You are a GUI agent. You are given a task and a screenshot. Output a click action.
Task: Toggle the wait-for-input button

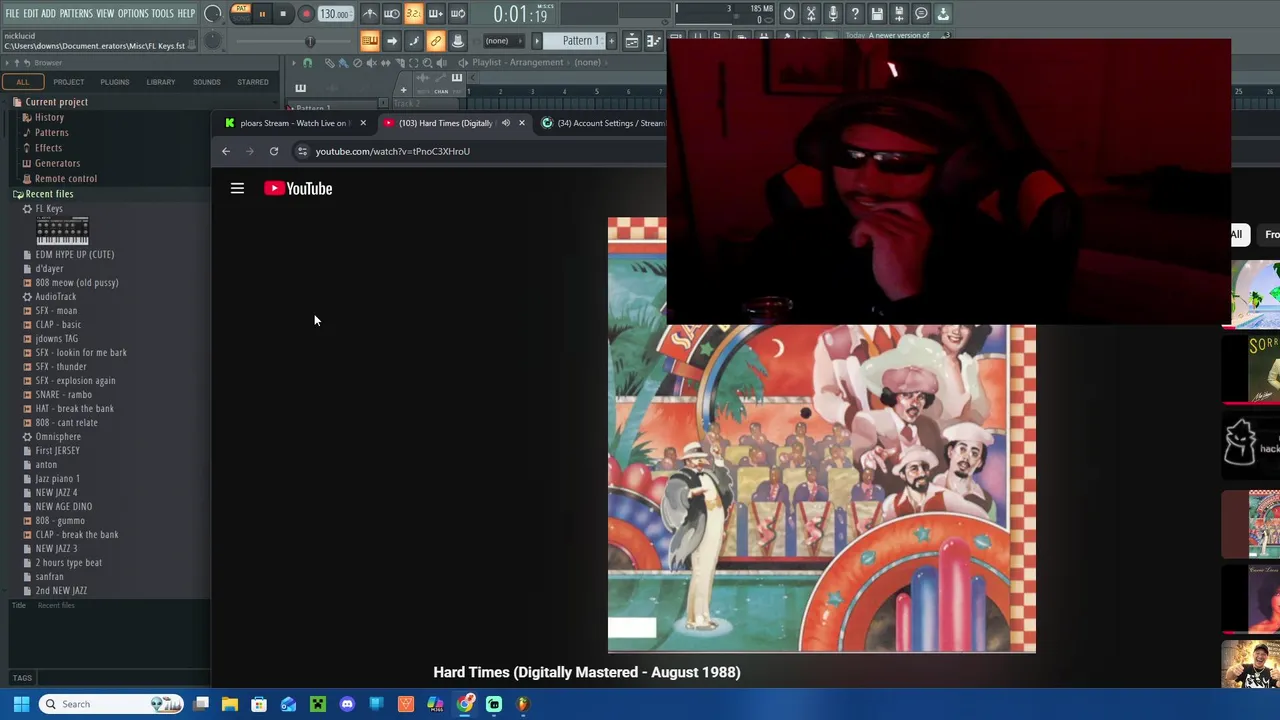[392, 14]
